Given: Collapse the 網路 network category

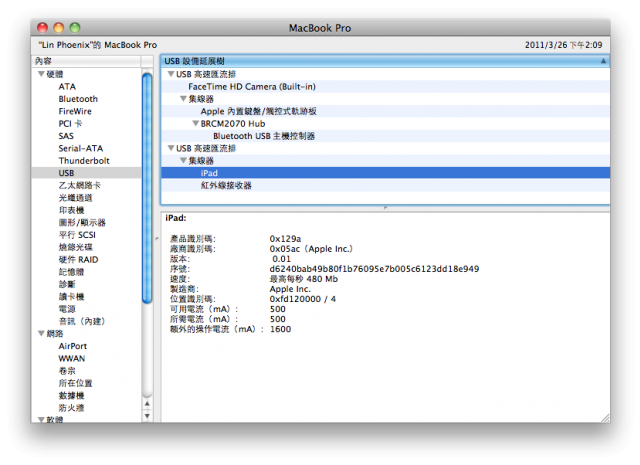Looking at the screenshot, I should coord(41,334).
